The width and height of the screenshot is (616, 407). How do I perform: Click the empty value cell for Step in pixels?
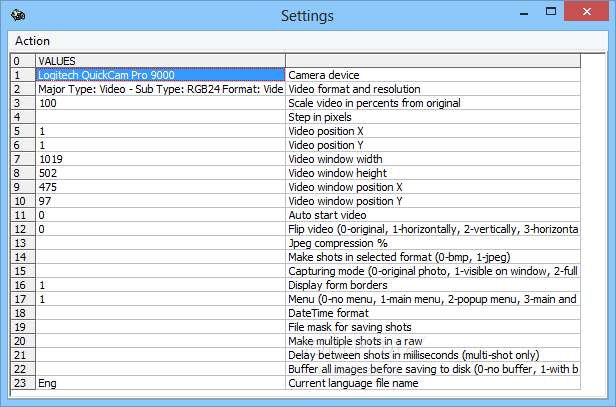160,117
